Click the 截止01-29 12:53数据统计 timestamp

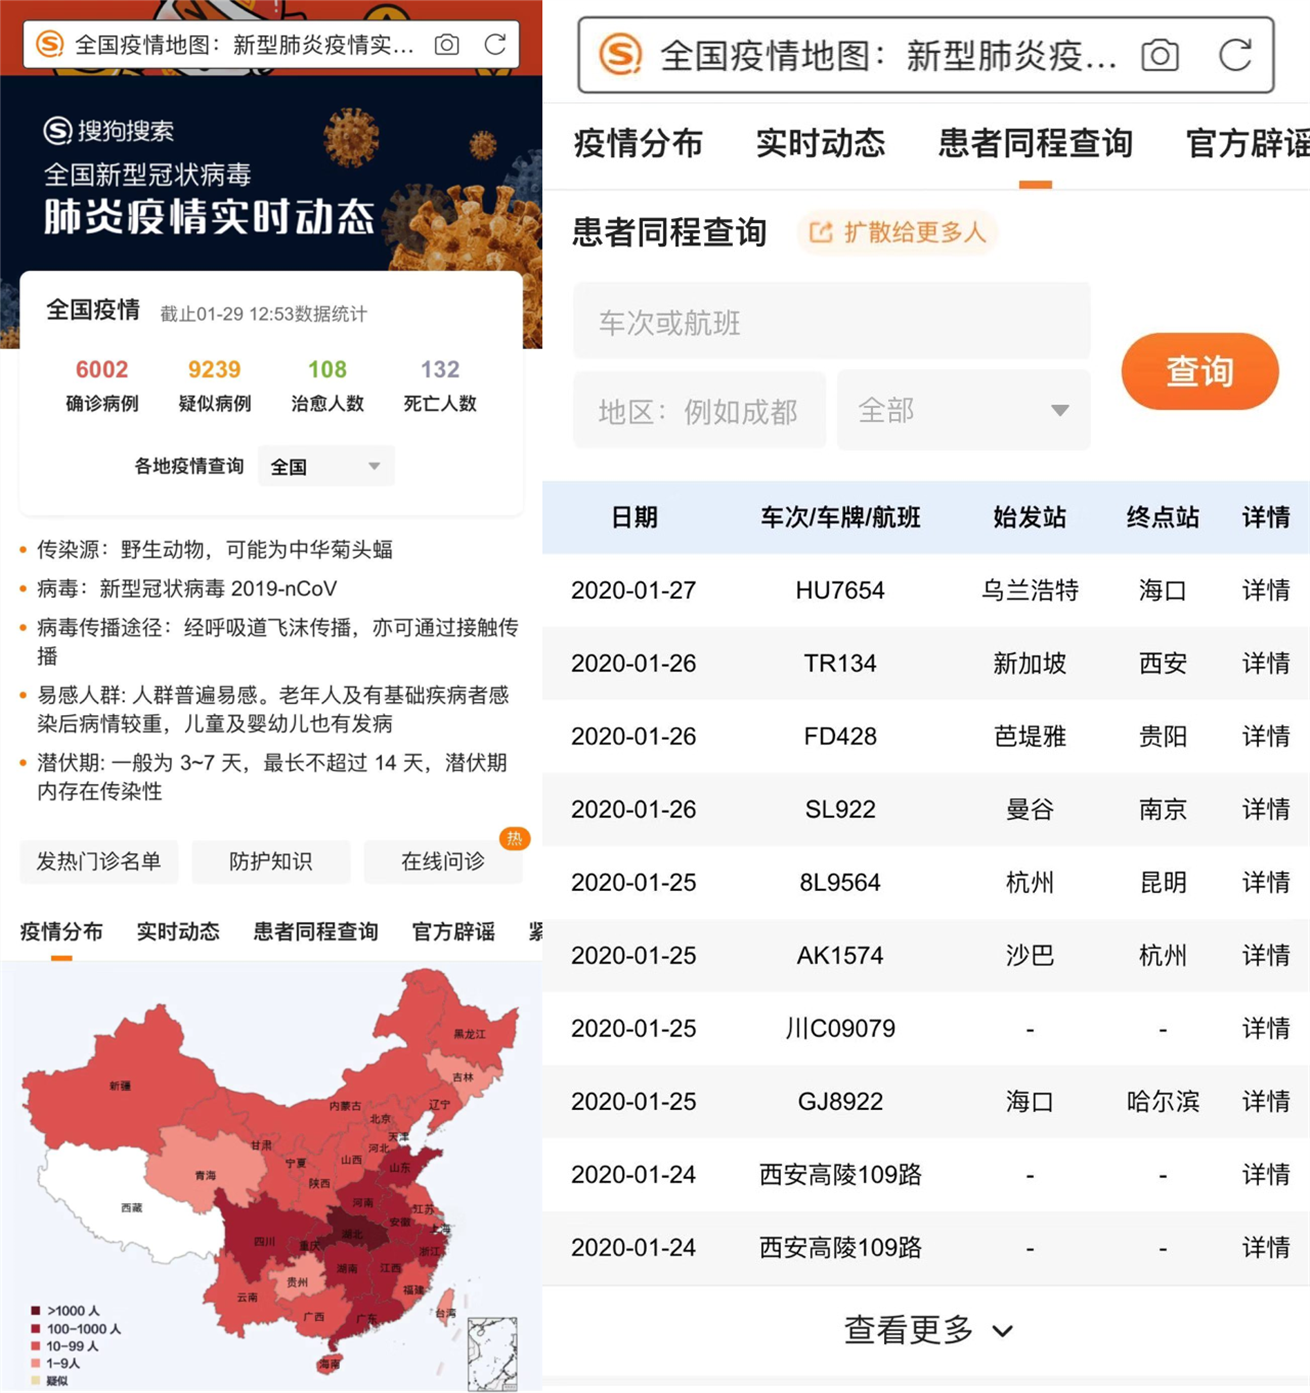coord(264,314)
